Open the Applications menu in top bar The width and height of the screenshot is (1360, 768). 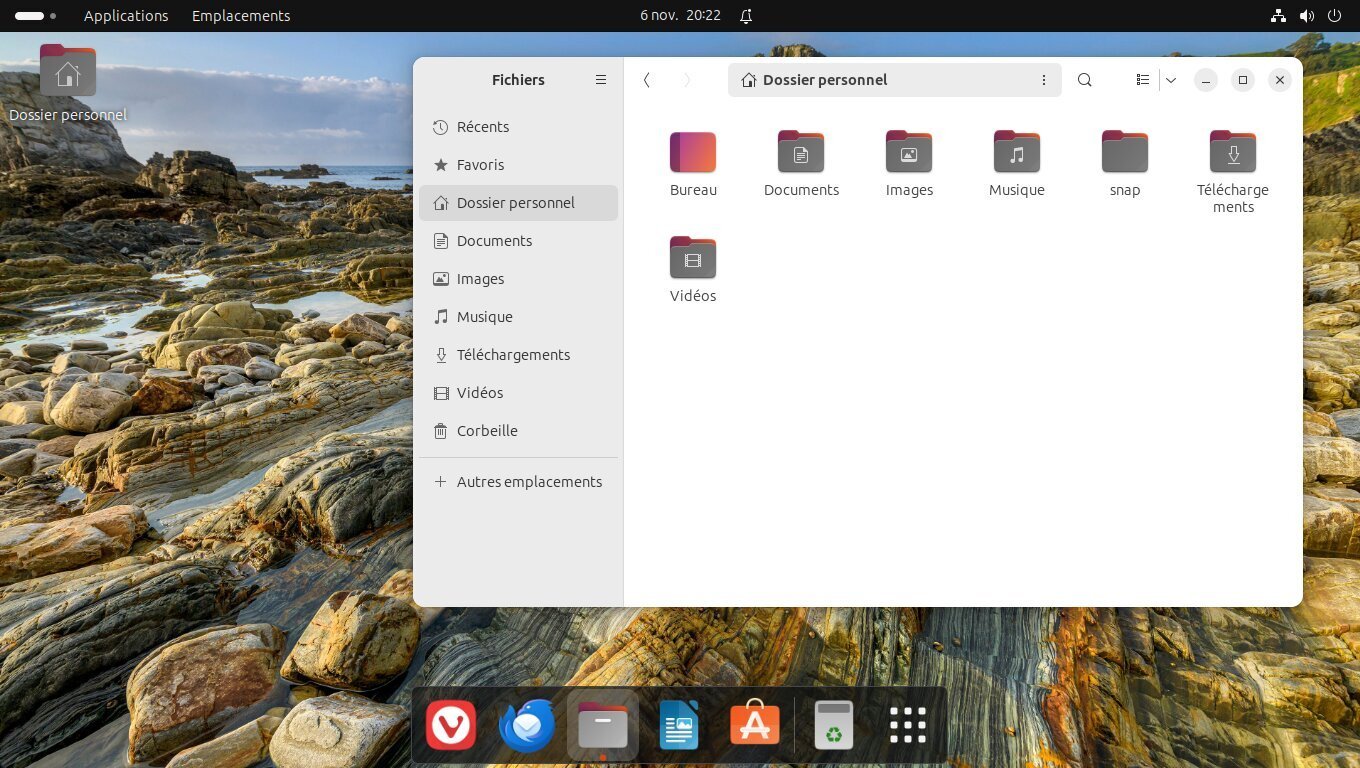pyautogui.click(x=126, y=16)
